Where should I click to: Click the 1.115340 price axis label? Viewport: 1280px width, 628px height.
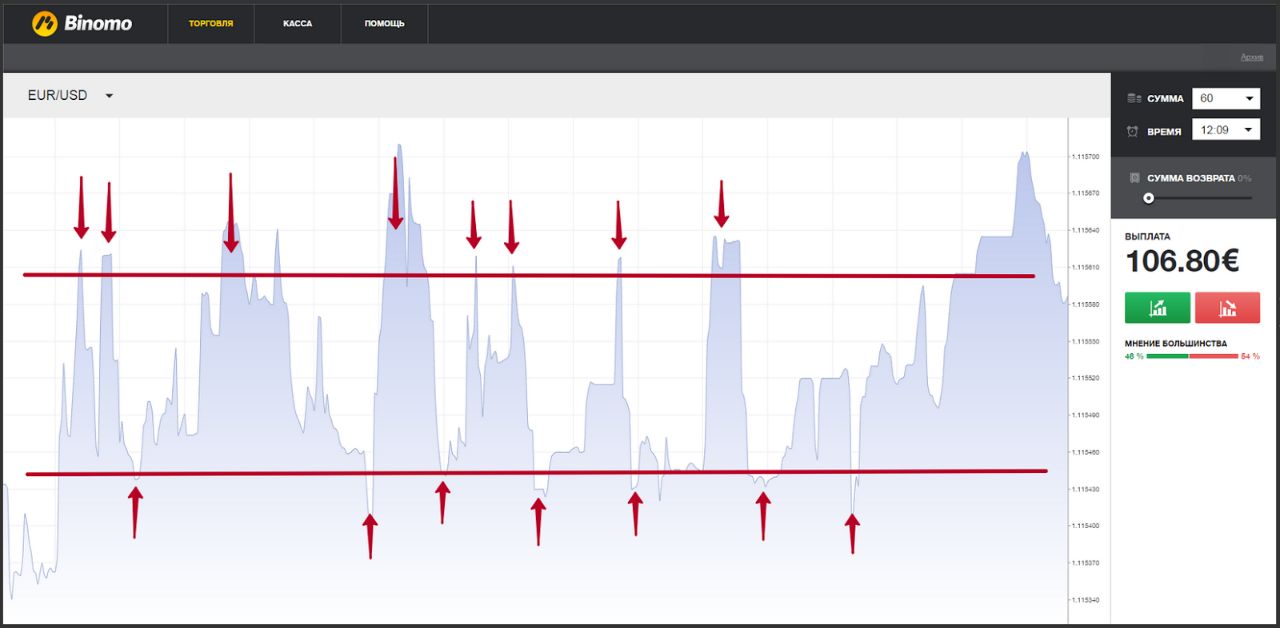pos(1085,600)
